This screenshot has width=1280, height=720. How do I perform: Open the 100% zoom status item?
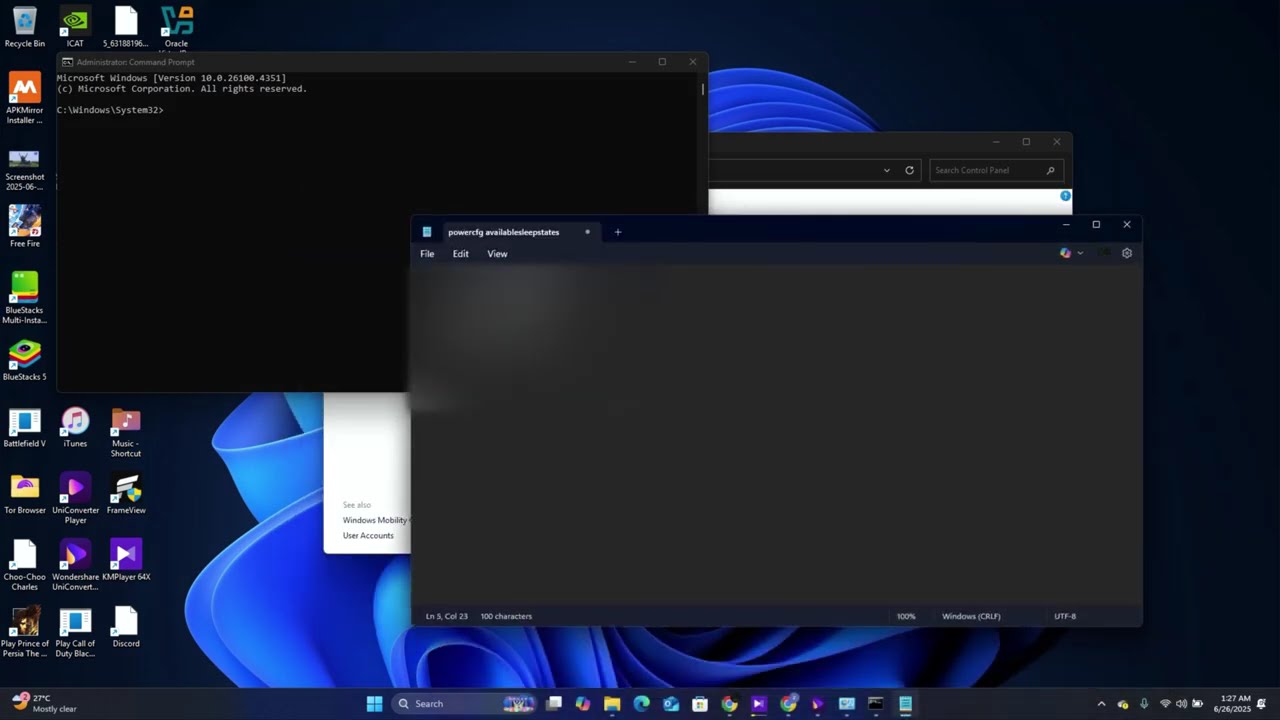tap(906, 616)
